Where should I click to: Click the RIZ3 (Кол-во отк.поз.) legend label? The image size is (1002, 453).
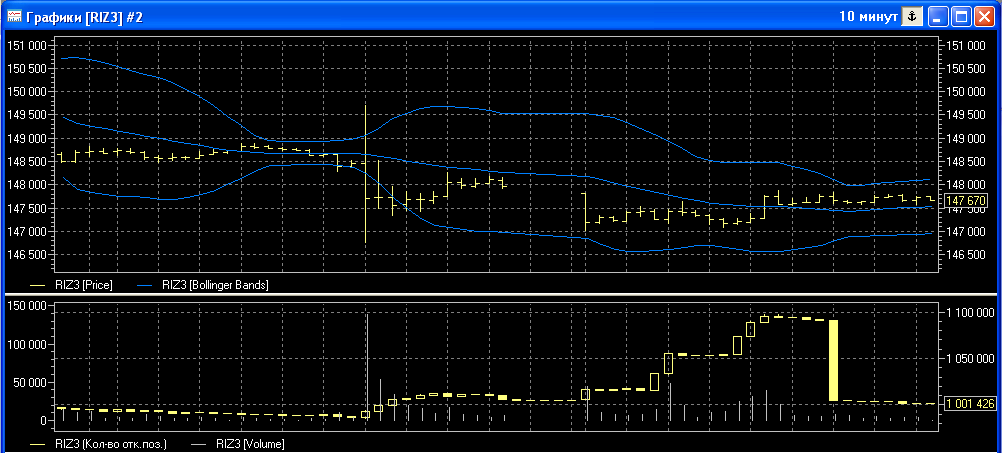(x=110, y=442)
